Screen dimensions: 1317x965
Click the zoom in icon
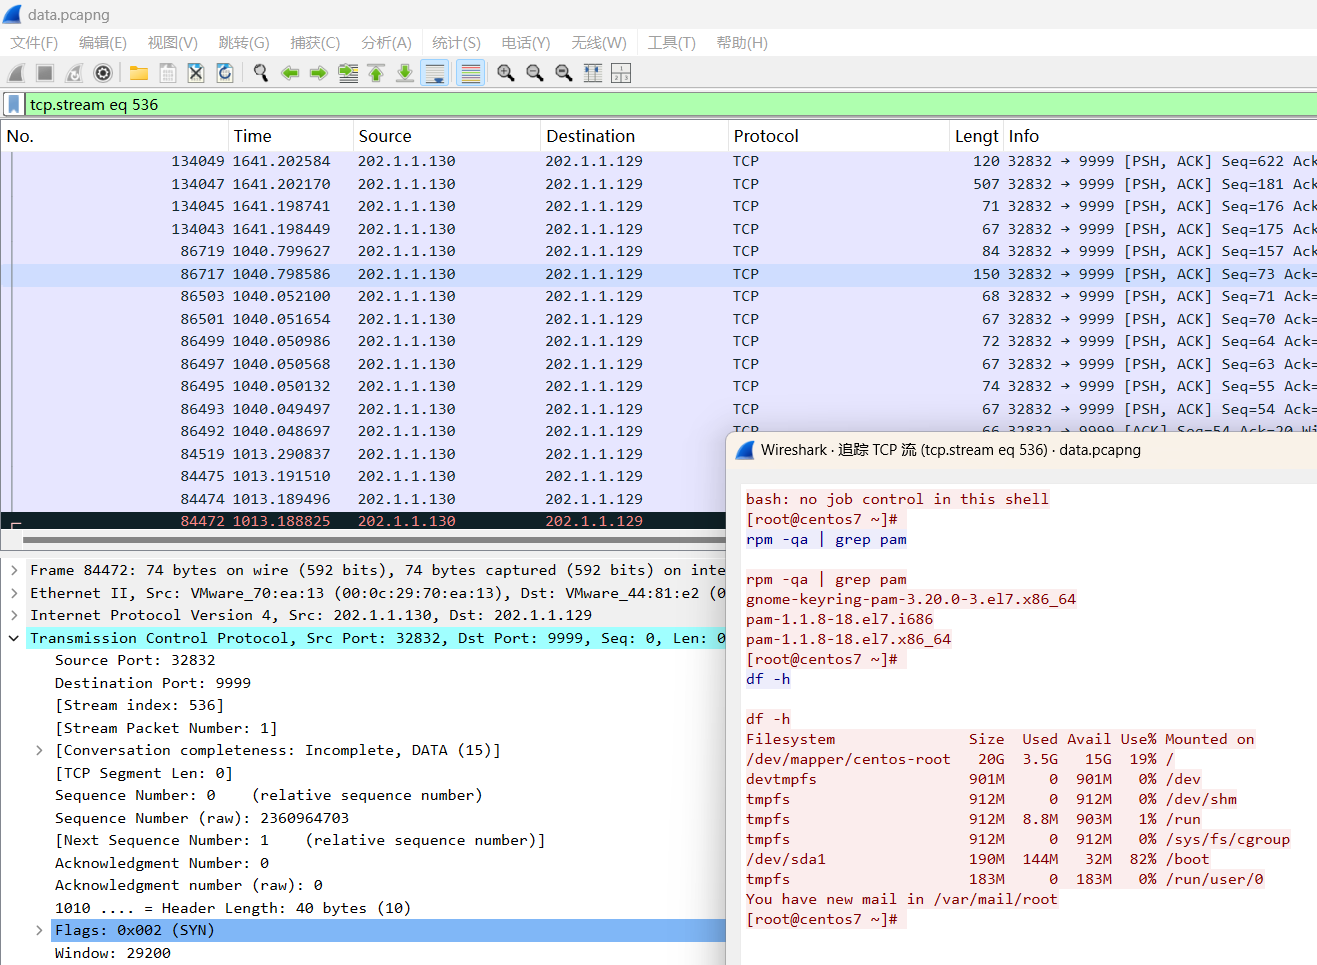click(x=506, y=73)
